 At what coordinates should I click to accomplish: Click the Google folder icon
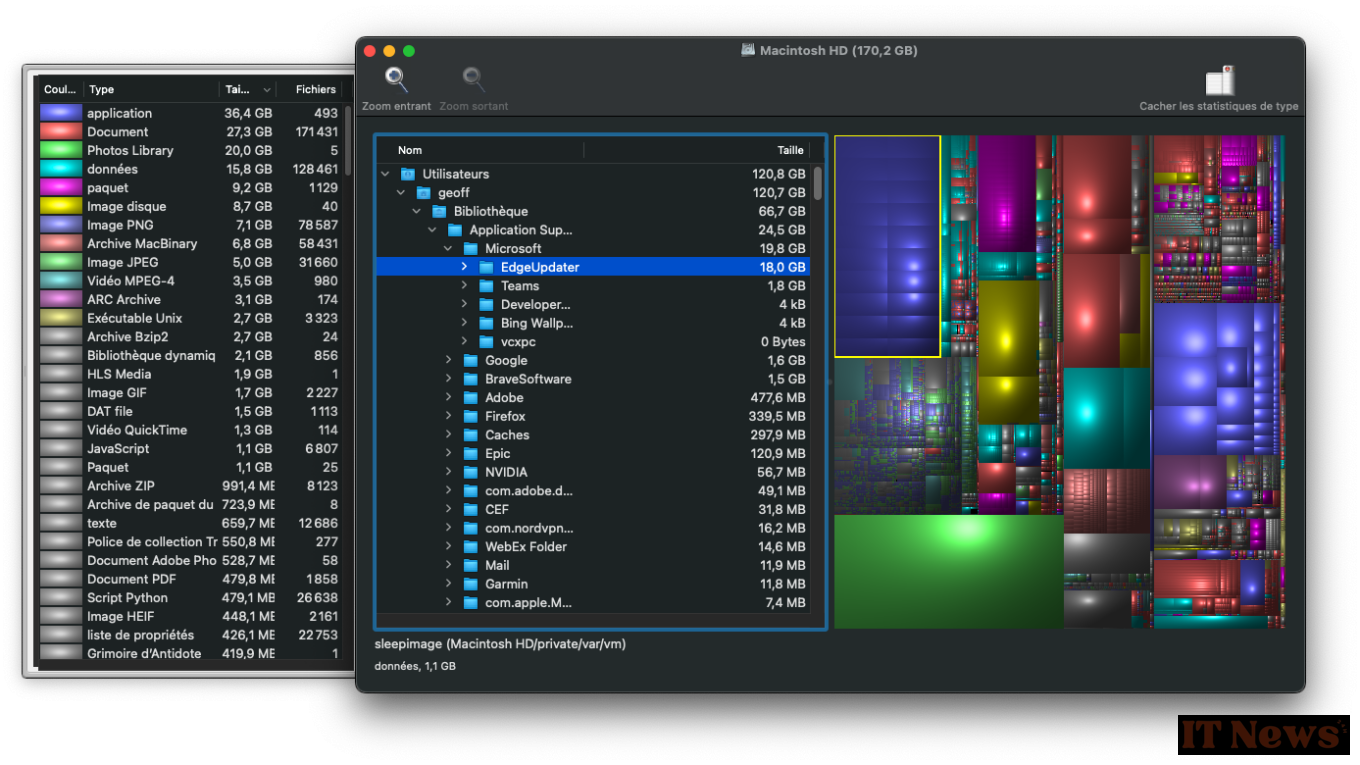tap(470, 361)
